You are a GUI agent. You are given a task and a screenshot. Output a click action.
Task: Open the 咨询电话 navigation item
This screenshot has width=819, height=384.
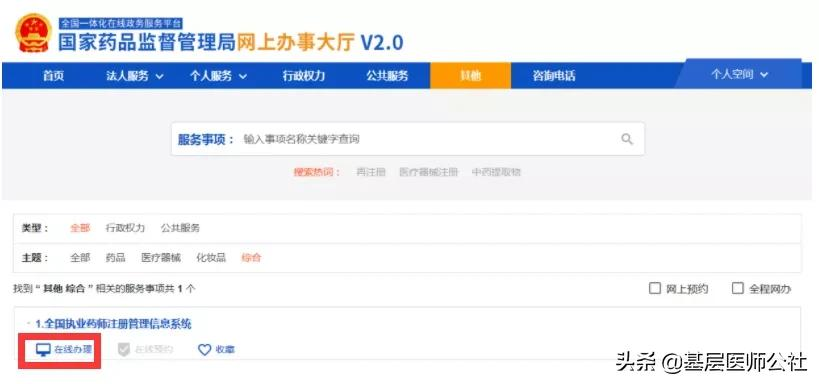coord(554,76)
